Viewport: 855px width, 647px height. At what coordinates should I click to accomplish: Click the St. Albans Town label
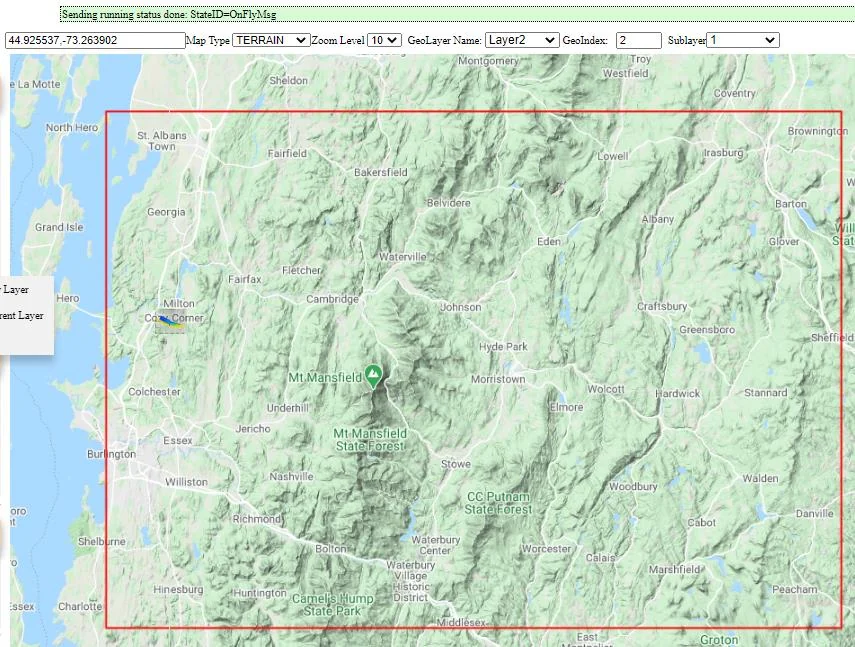pyautogui.click(x=162, y=141)
